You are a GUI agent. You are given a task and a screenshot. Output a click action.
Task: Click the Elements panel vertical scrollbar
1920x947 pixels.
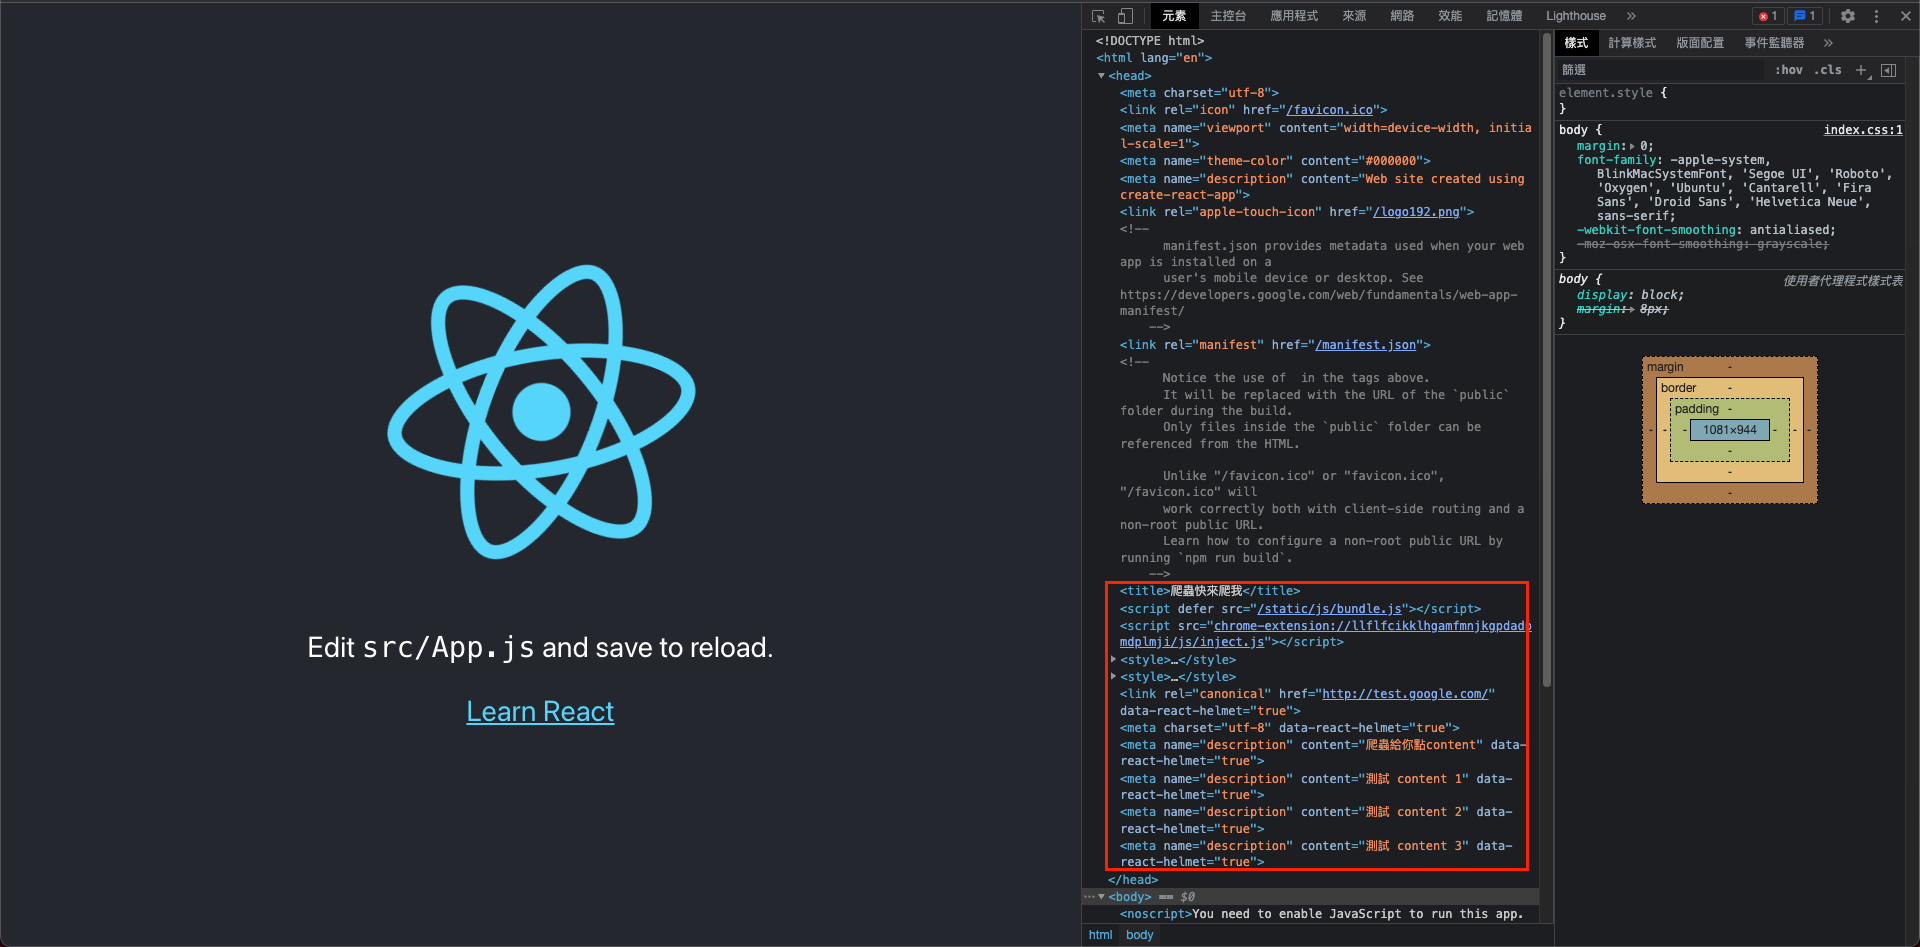tap(1546, 360)
